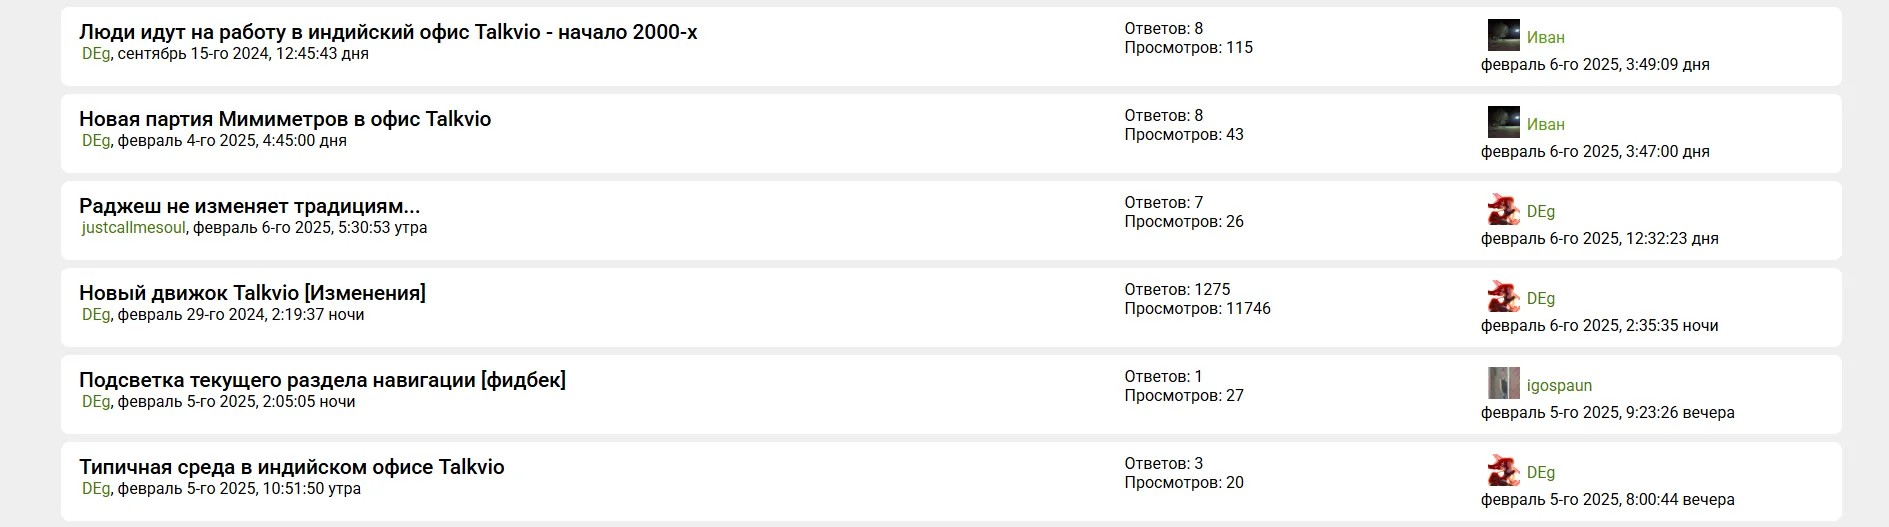Click Иван's avatar in the first thread row
This screenshot has width=1889, height=527.
[1503, 35]
